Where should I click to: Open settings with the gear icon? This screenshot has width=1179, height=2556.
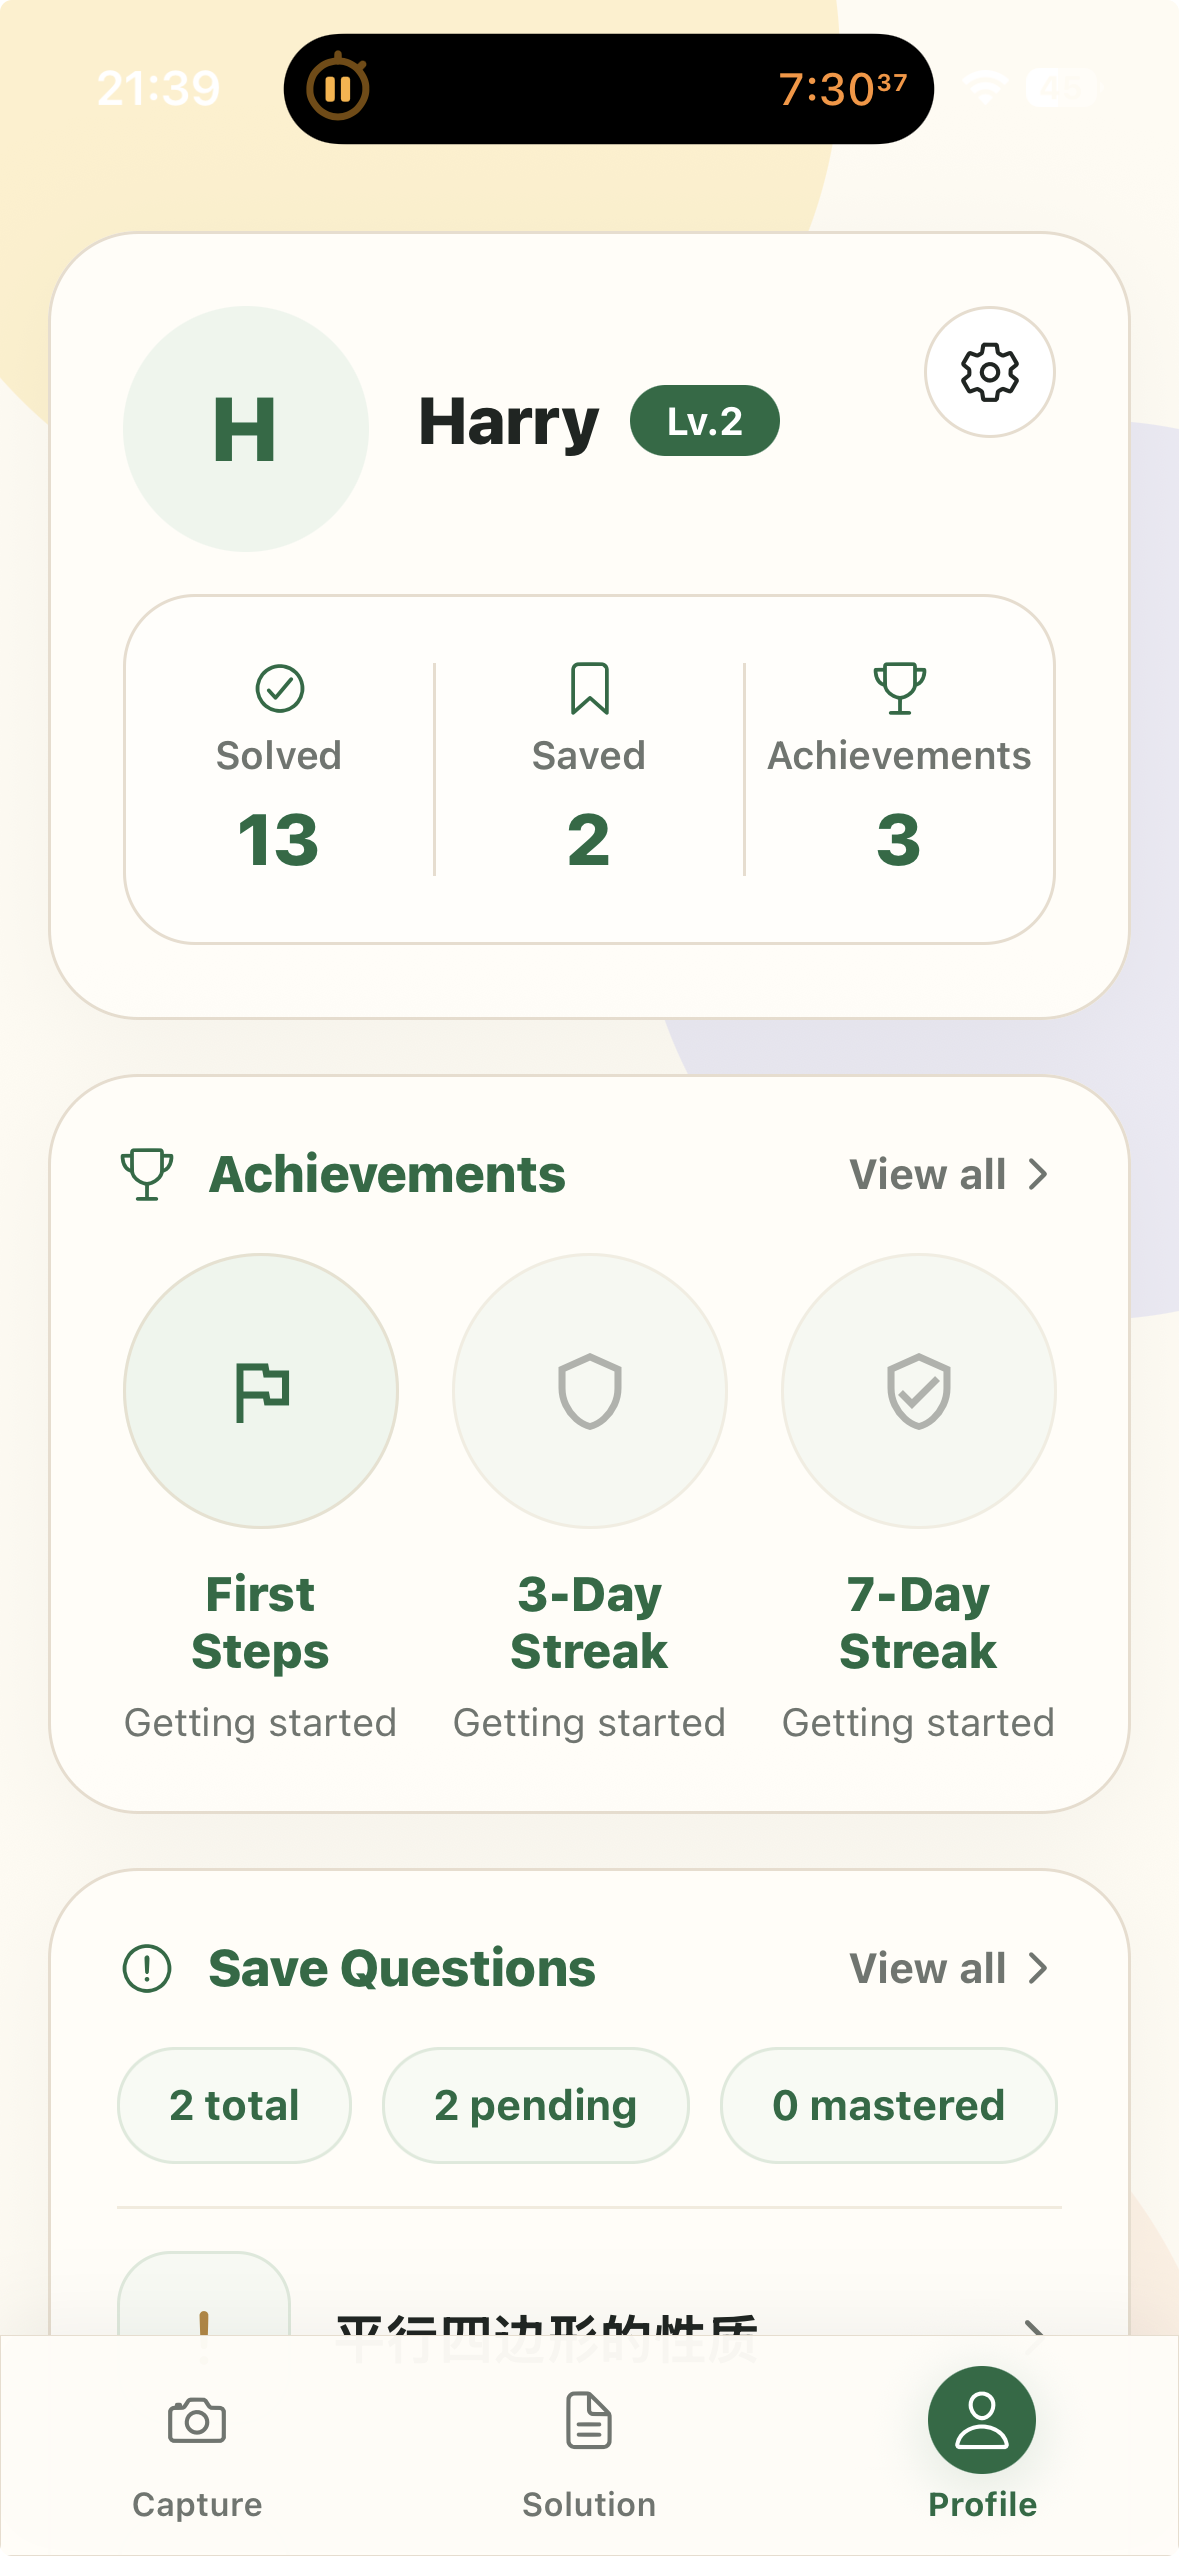point(989,372)
